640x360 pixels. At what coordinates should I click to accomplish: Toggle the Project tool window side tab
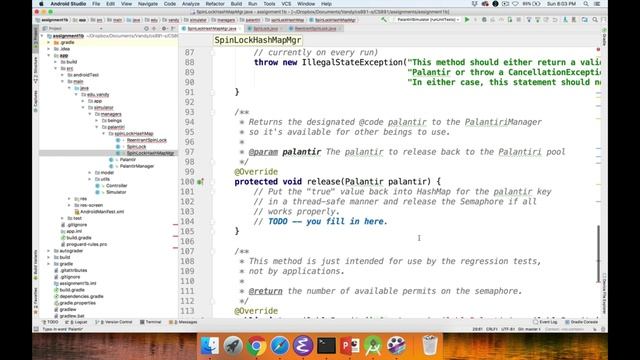[36, 38]
